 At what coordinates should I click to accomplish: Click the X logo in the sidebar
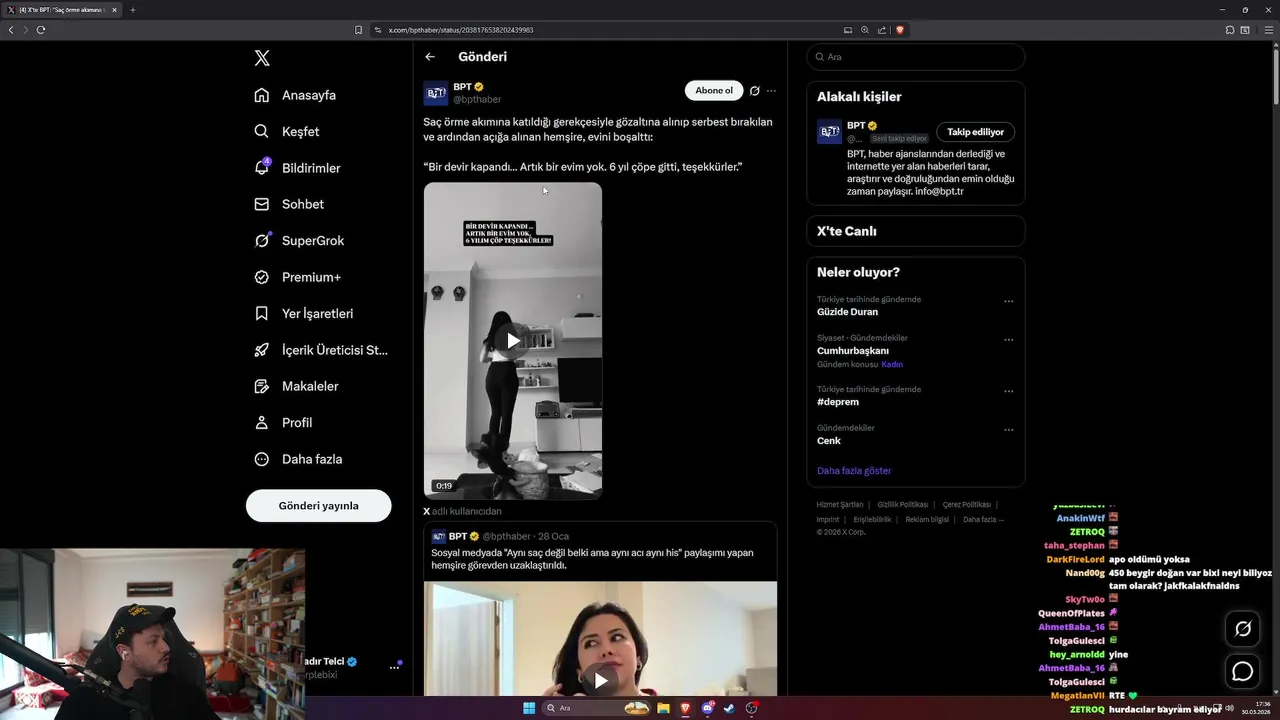click(262, 58)
